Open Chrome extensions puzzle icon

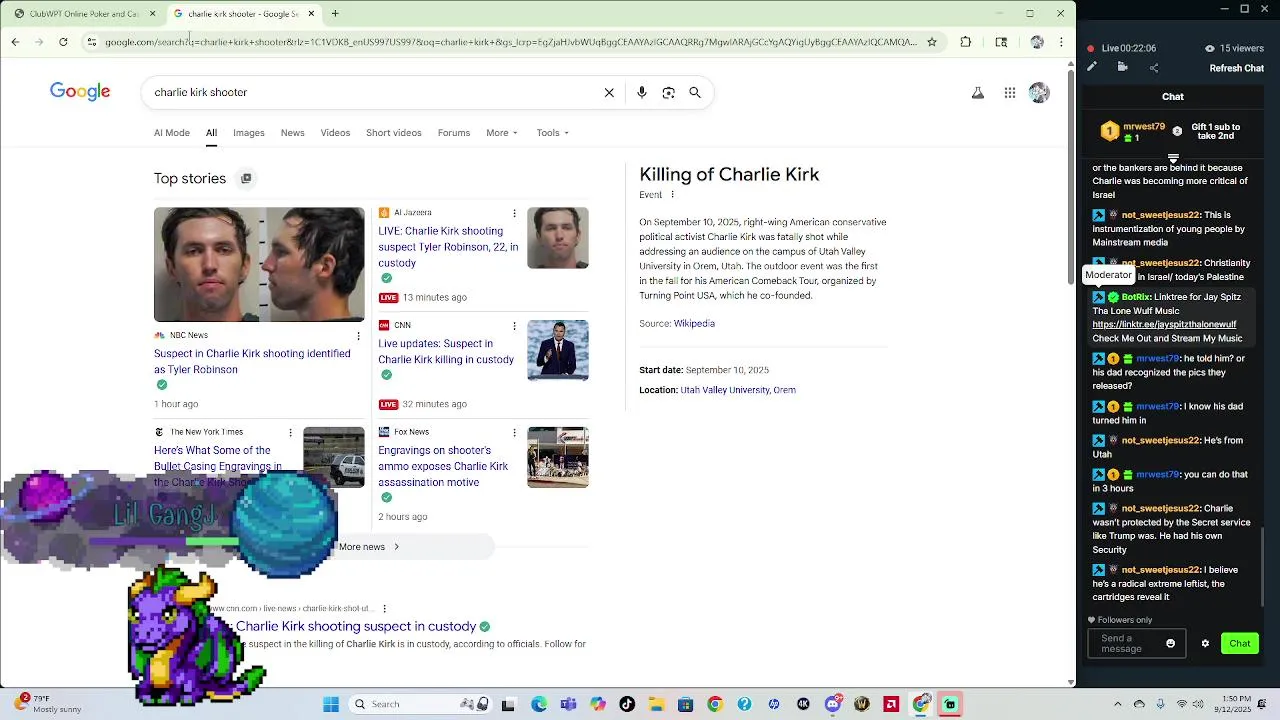coord(965,42)
